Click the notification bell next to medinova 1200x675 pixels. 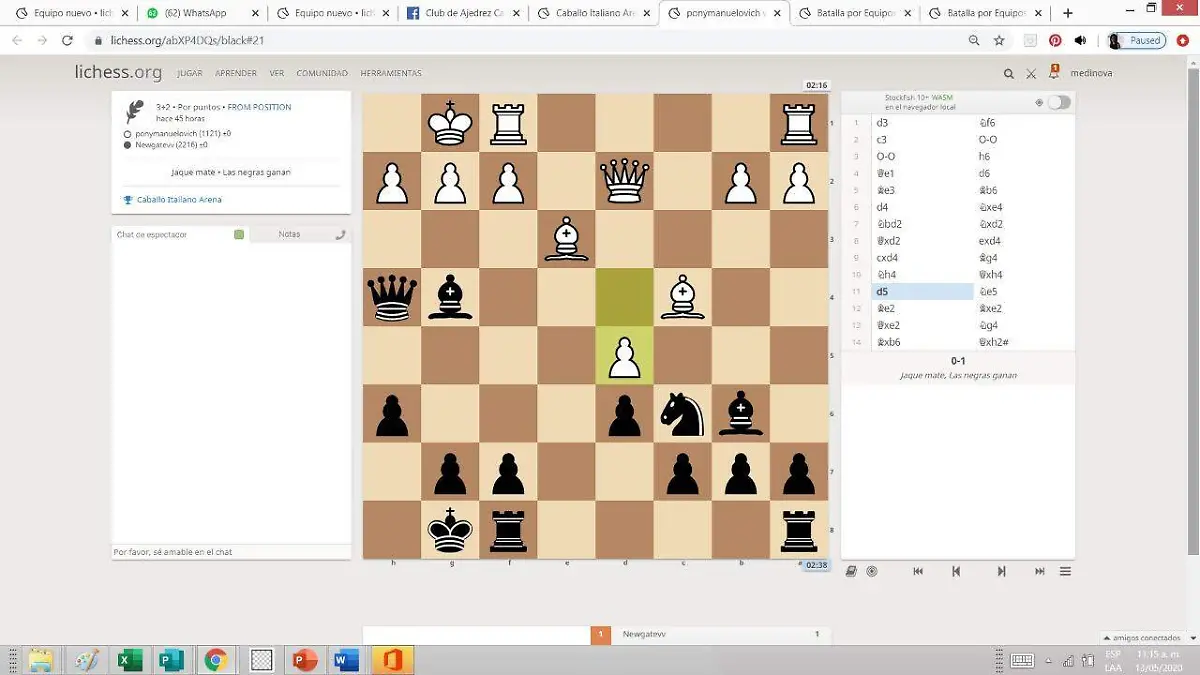(x=1054, y=72)
